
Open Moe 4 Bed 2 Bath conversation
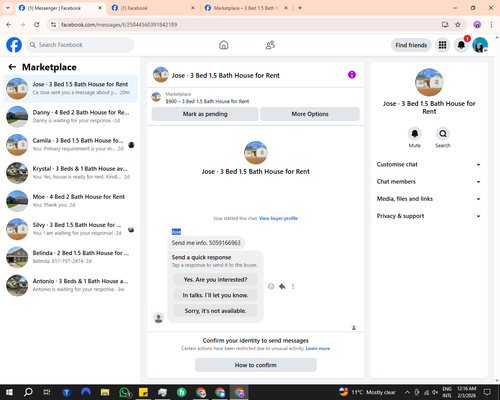[x=70, y=201]
